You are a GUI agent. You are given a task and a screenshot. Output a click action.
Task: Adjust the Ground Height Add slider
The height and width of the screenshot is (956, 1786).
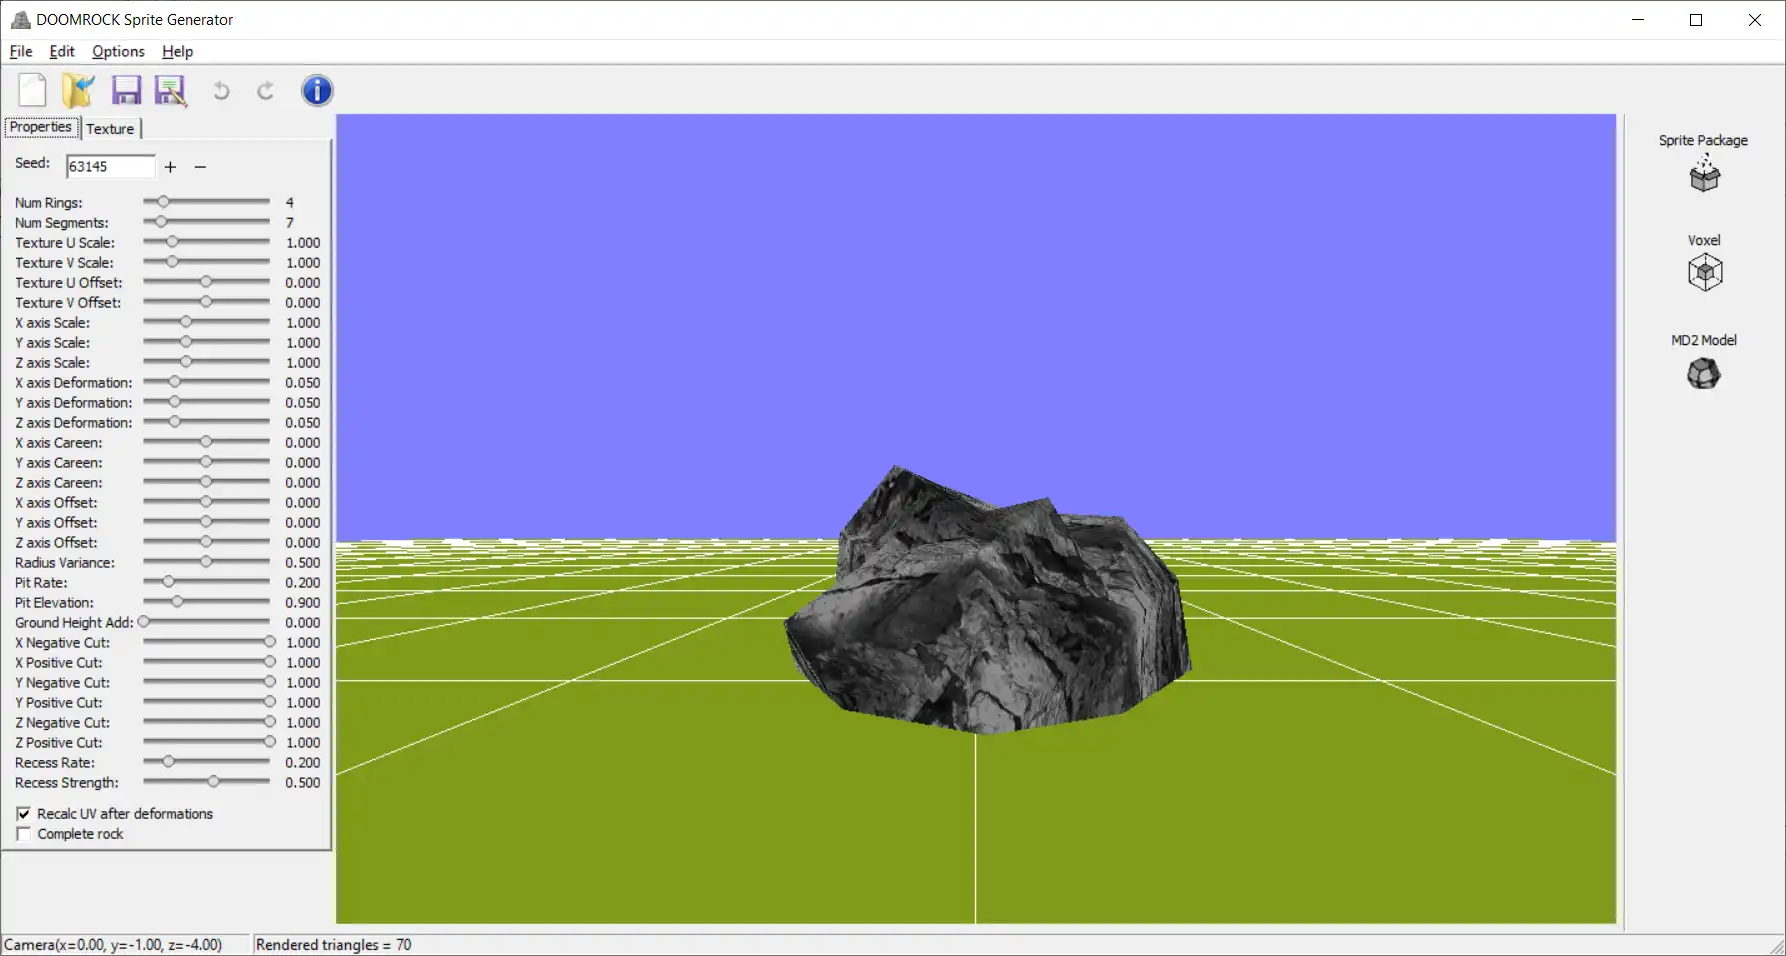pos(206,622)
